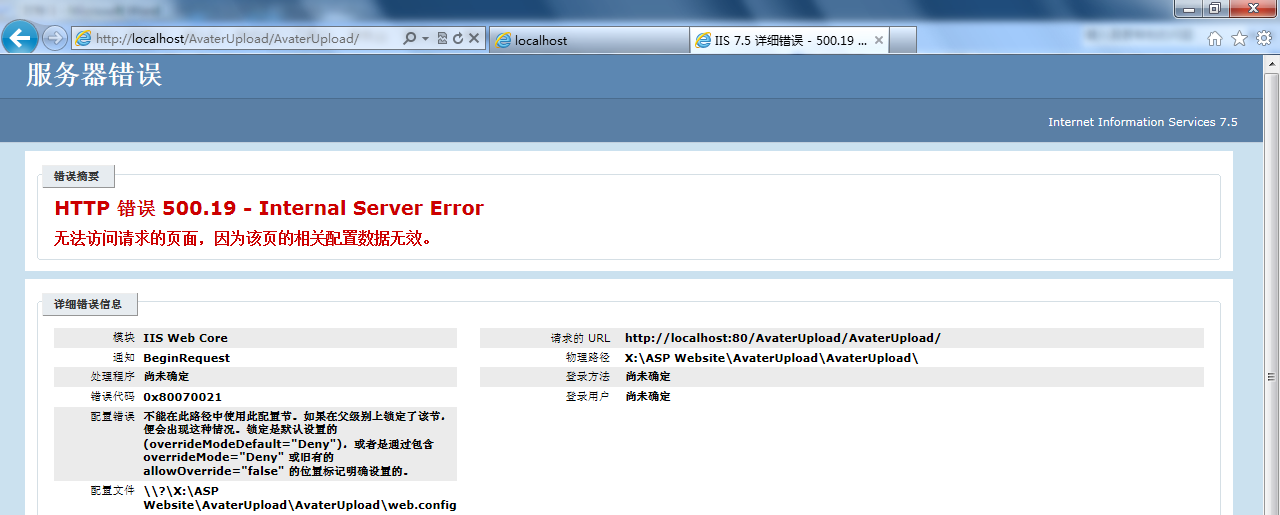Minimize the browser window
The width and height of the screenshot is (1280, 515).
[1188, 8]
